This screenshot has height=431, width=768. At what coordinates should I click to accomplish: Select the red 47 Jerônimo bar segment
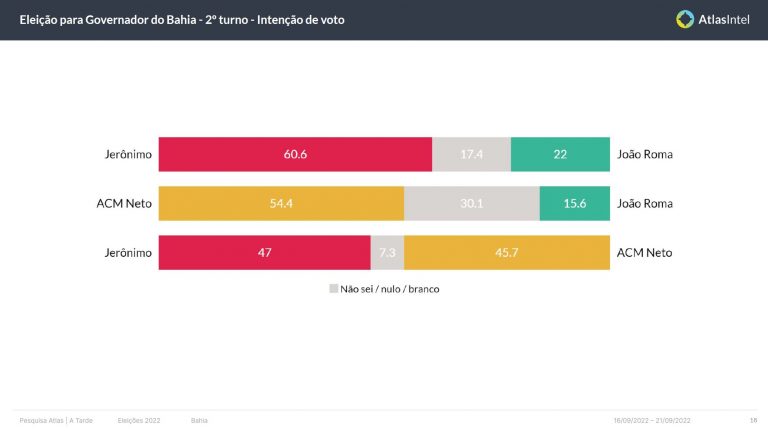tap(264, 253)
